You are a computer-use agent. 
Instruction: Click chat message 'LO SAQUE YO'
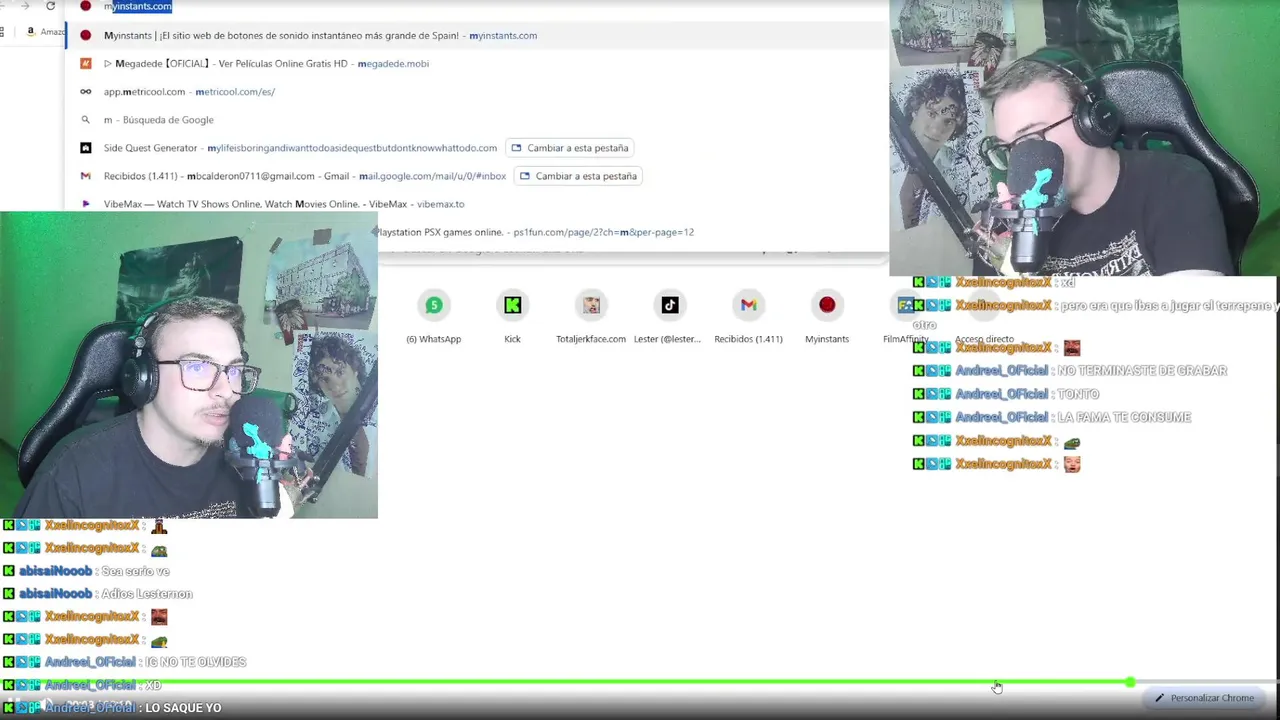pyautogui.click(x=183, y=708)
